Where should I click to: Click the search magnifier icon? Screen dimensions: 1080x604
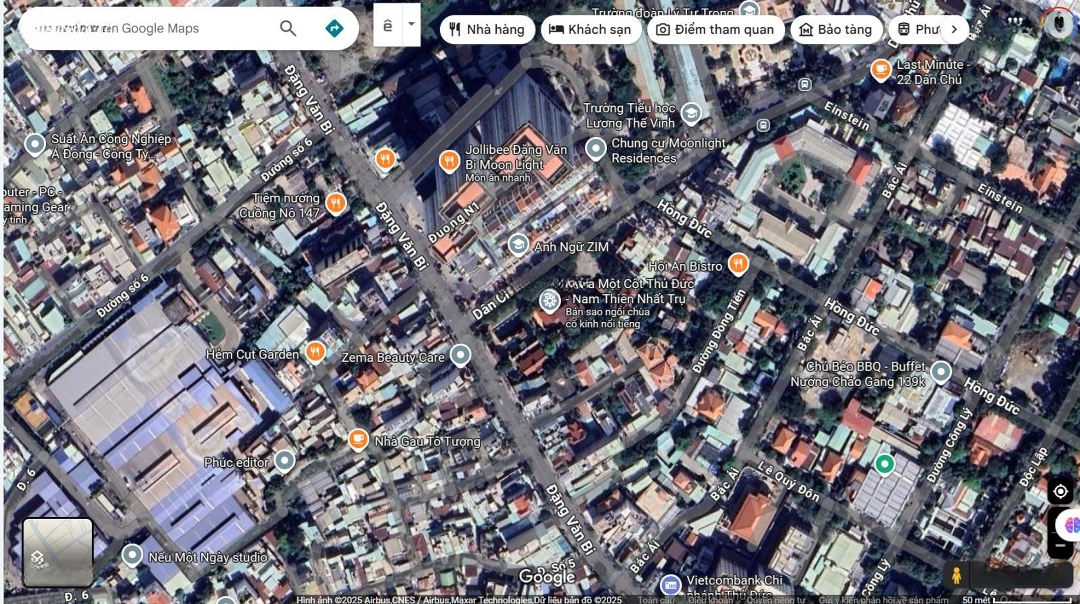(x=288, y=28)
